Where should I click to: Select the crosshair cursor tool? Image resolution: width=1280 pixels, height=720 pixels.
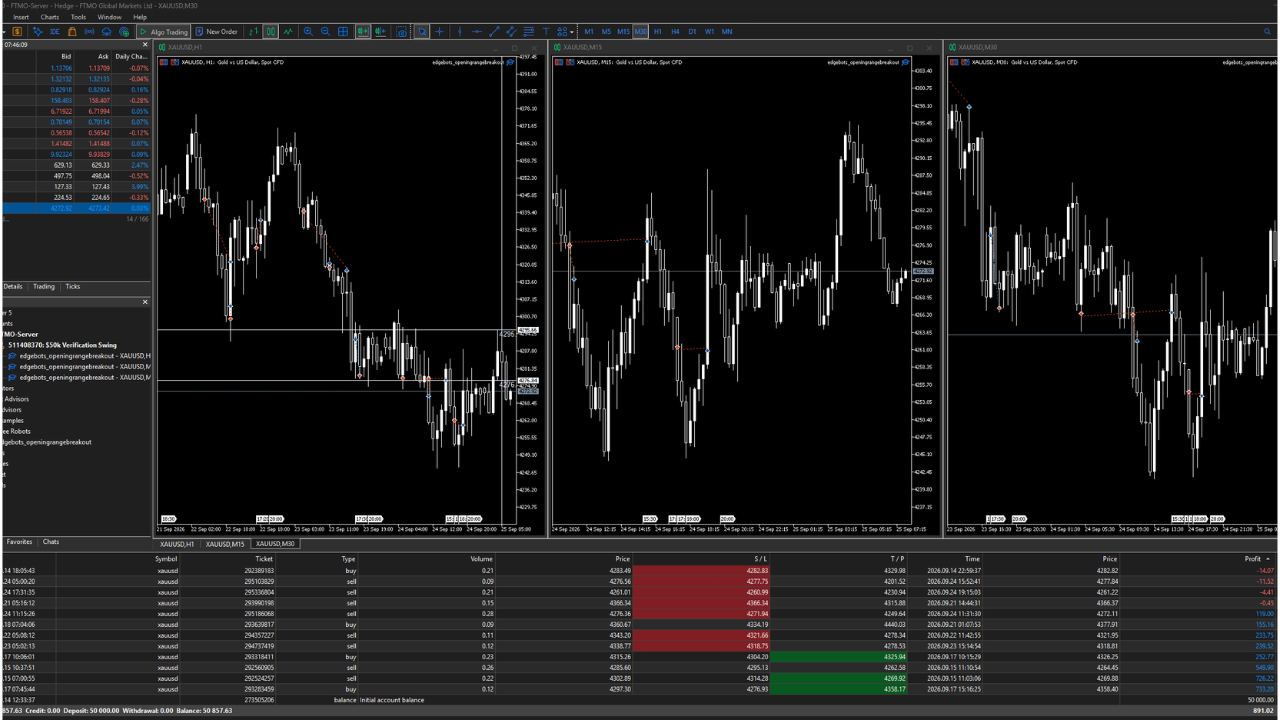(x=439, y=32)
